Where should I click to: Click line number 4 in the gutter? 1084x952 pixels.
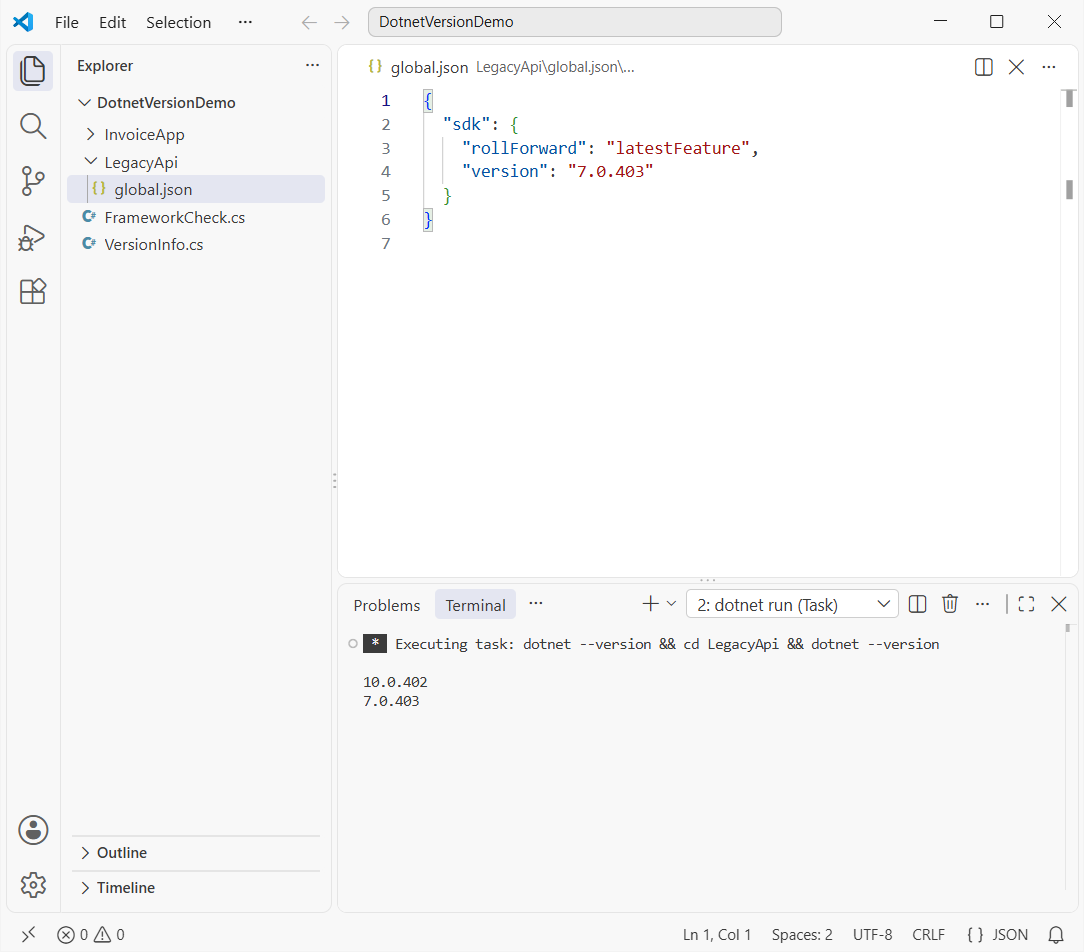386,171
